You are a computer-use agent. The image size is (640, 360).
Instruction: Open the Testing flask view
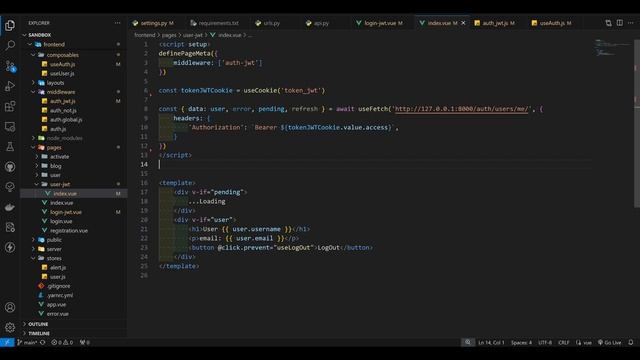(10, 147)
